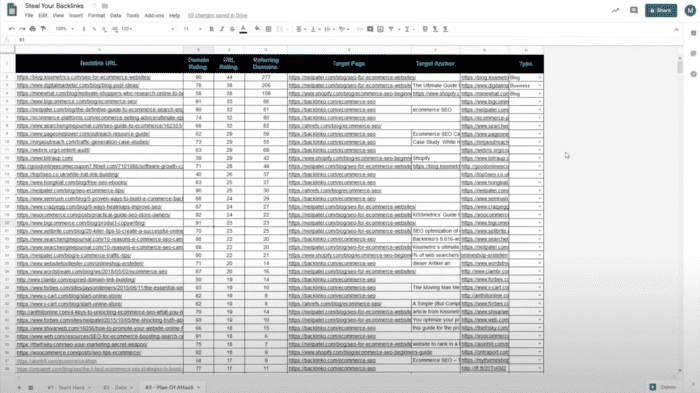Click the Share button
The image size is (700, 393).
point(661,10)
